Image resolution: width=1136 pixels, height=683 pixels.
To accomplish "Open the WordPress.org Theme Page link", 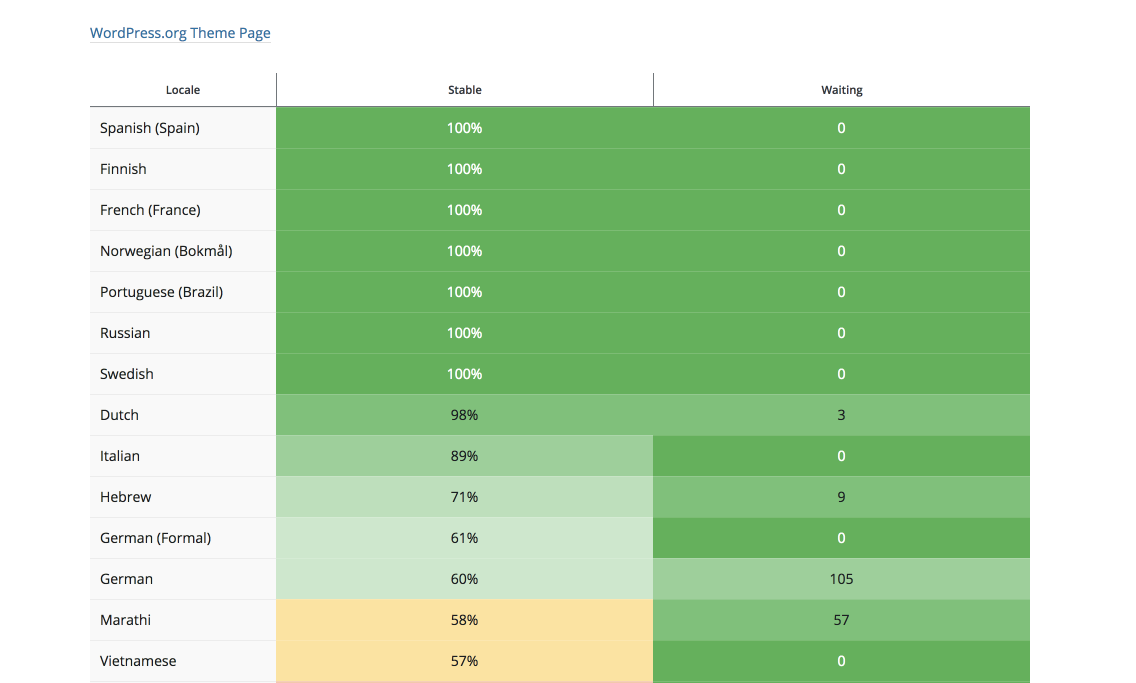I will coord(180,33).
